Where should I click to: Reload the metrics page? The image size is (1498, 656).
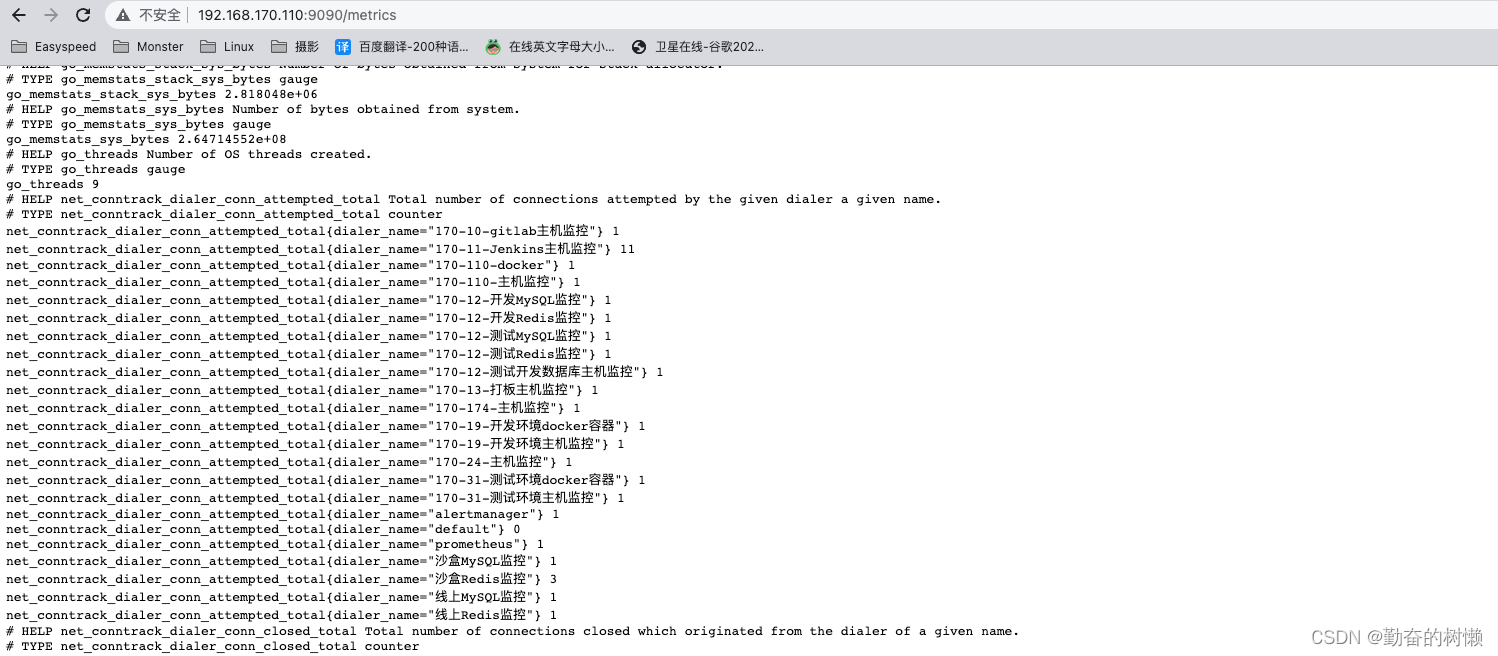[x=83, y=15]
